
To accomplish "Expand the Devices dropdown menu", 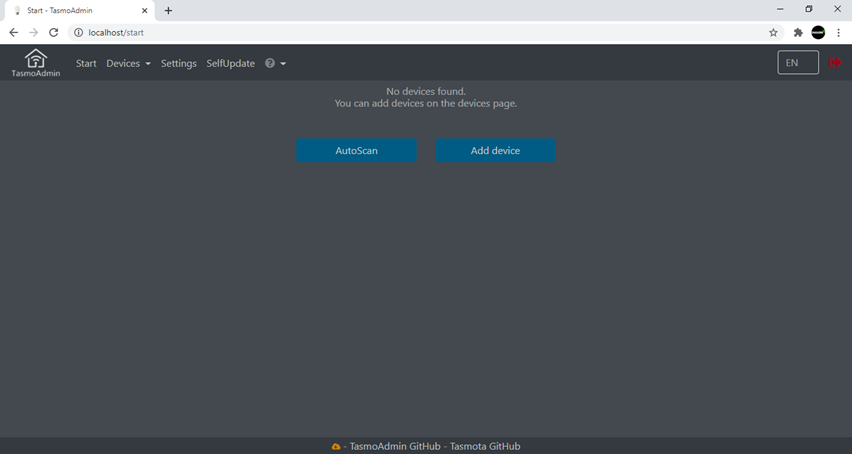I will (128, 64).
